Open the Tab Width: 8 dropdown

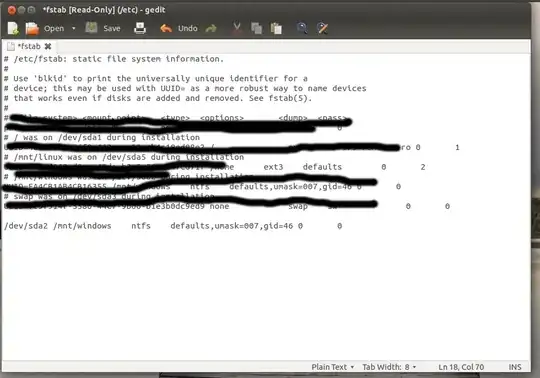click(389, 367)
